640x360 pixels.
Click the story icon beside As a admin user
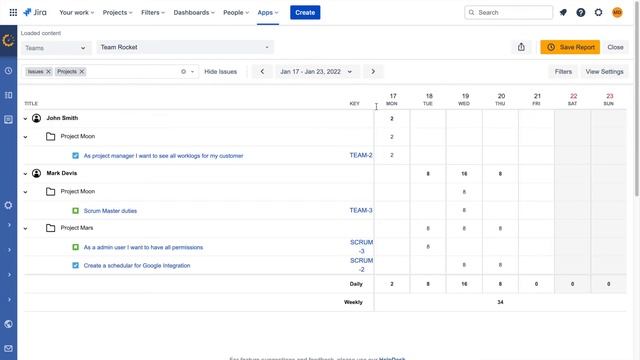(x=76, y=247)
